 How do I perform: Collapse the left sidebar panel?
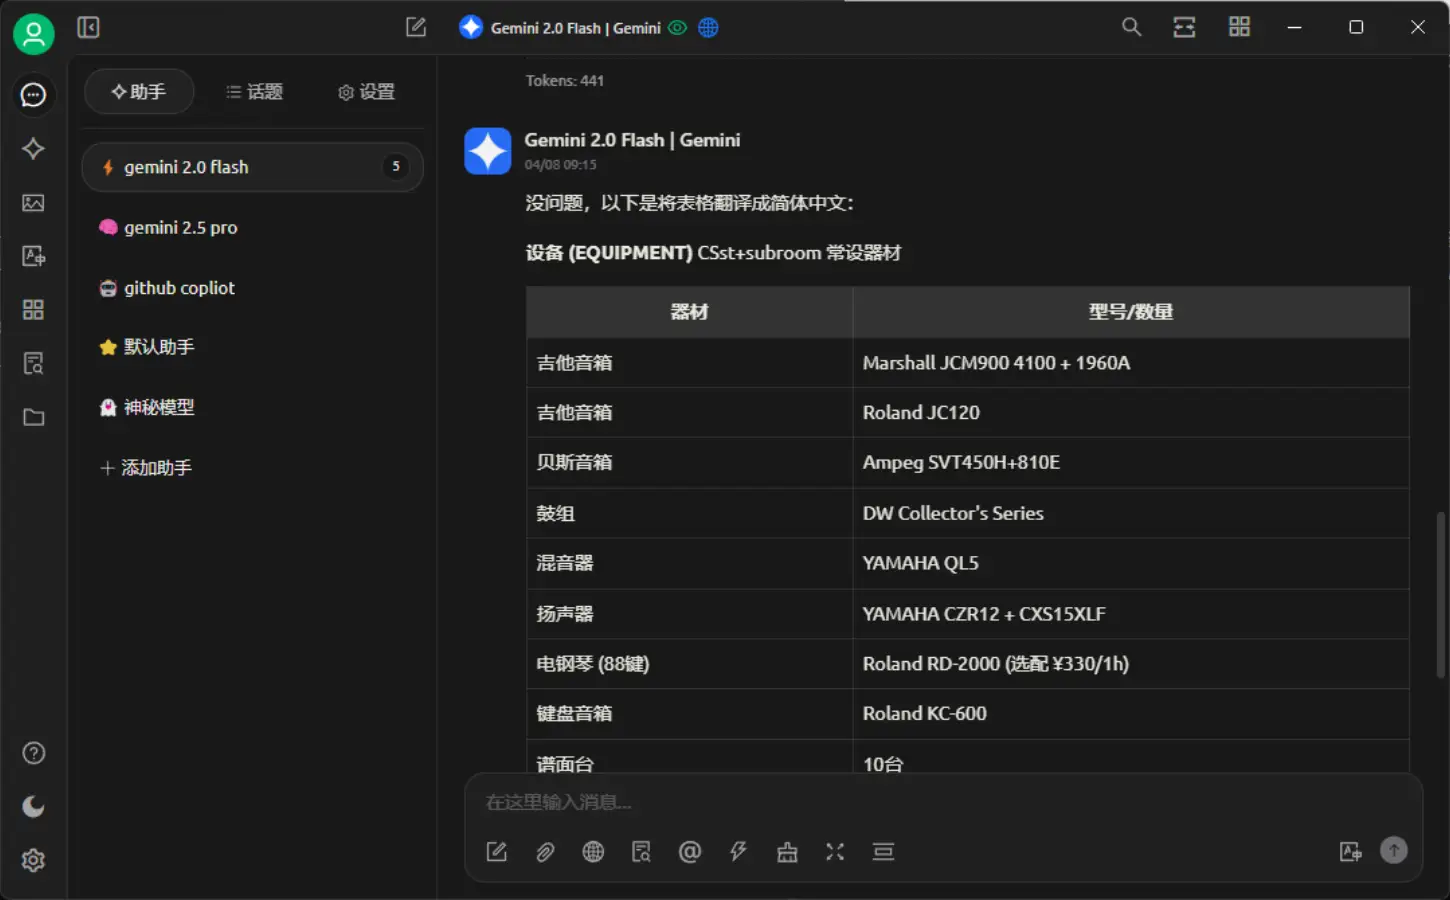click(x=88, y=28)
